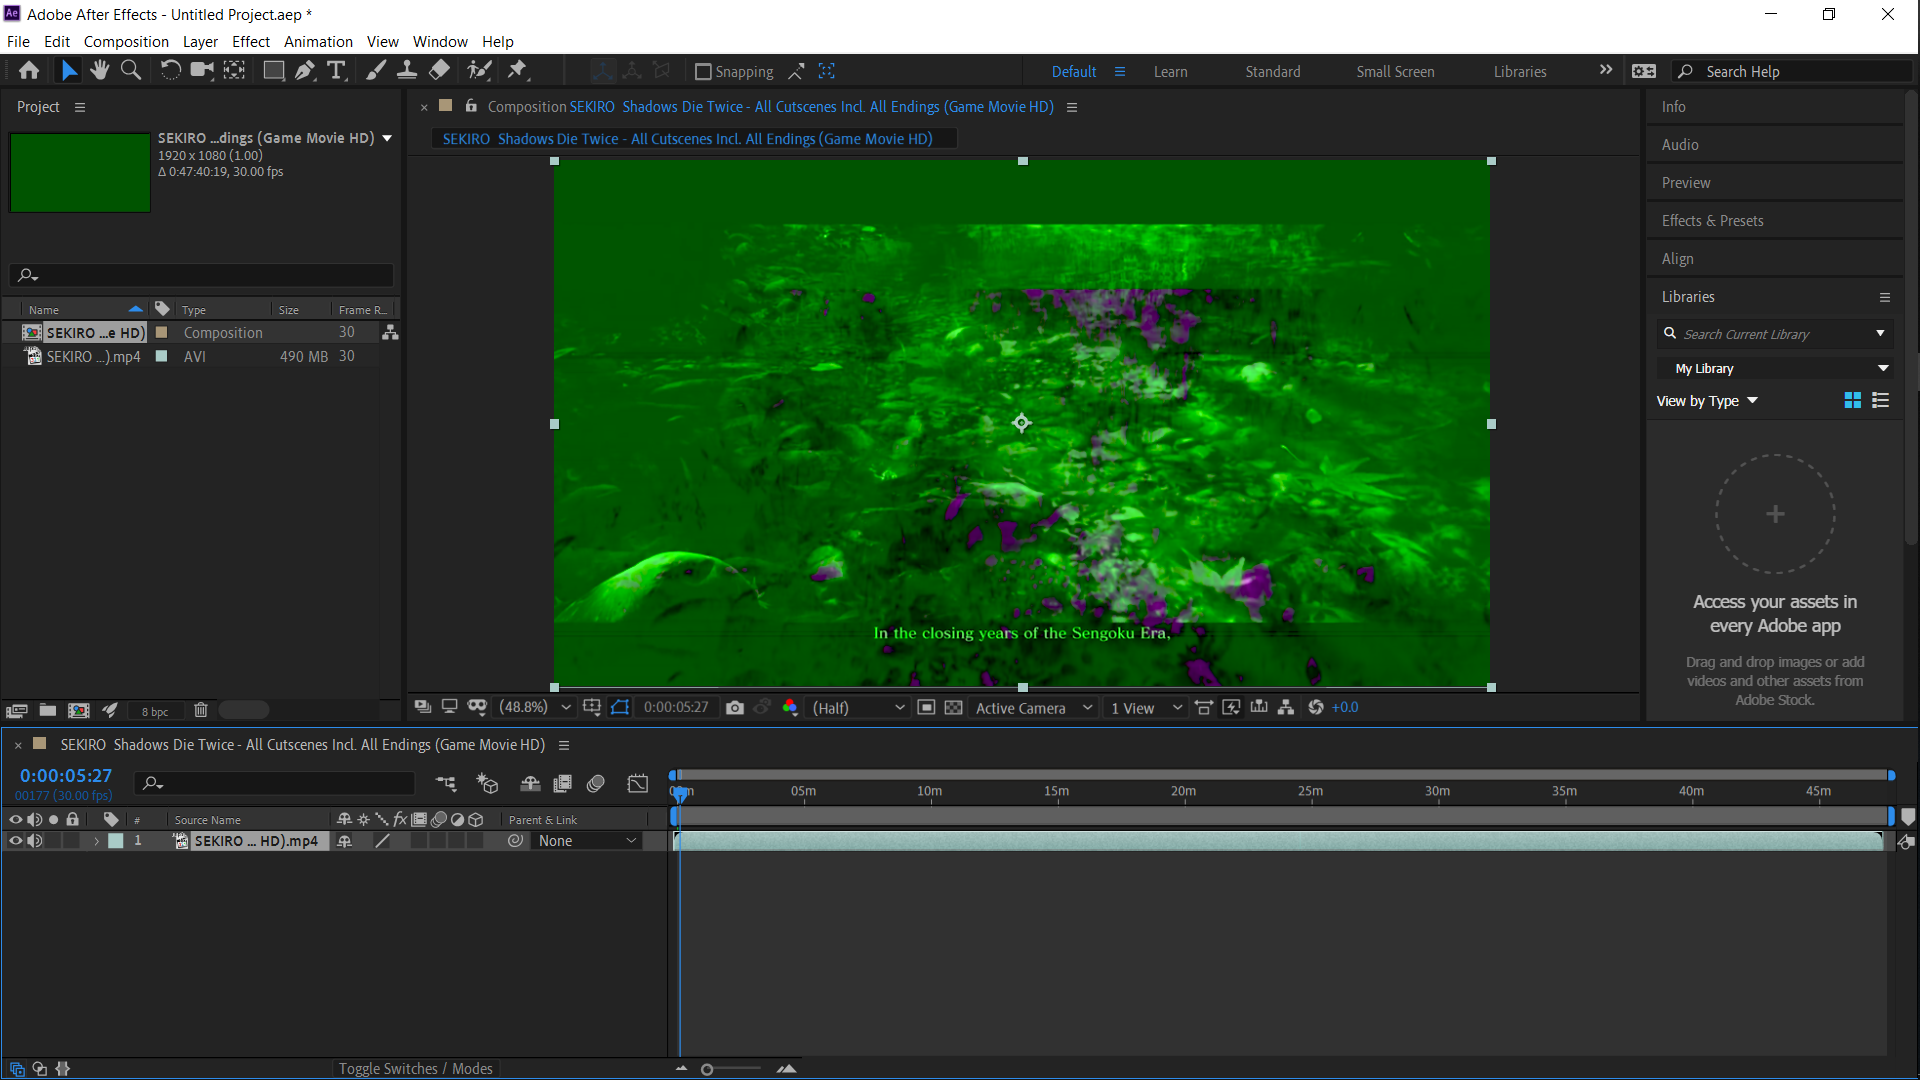Image resolution: width=1920 pixels, height=1080 pixels.
Task: Toggle Frame Blending enable in timeline
Action: tap(563, 784)
